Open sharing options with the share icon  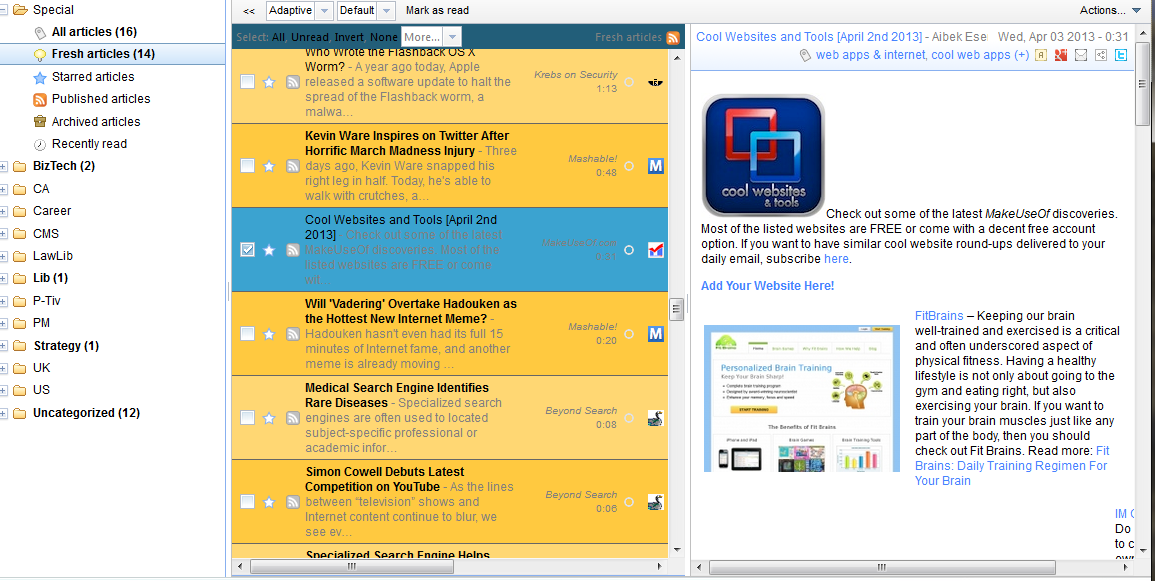click(1101, 55)
